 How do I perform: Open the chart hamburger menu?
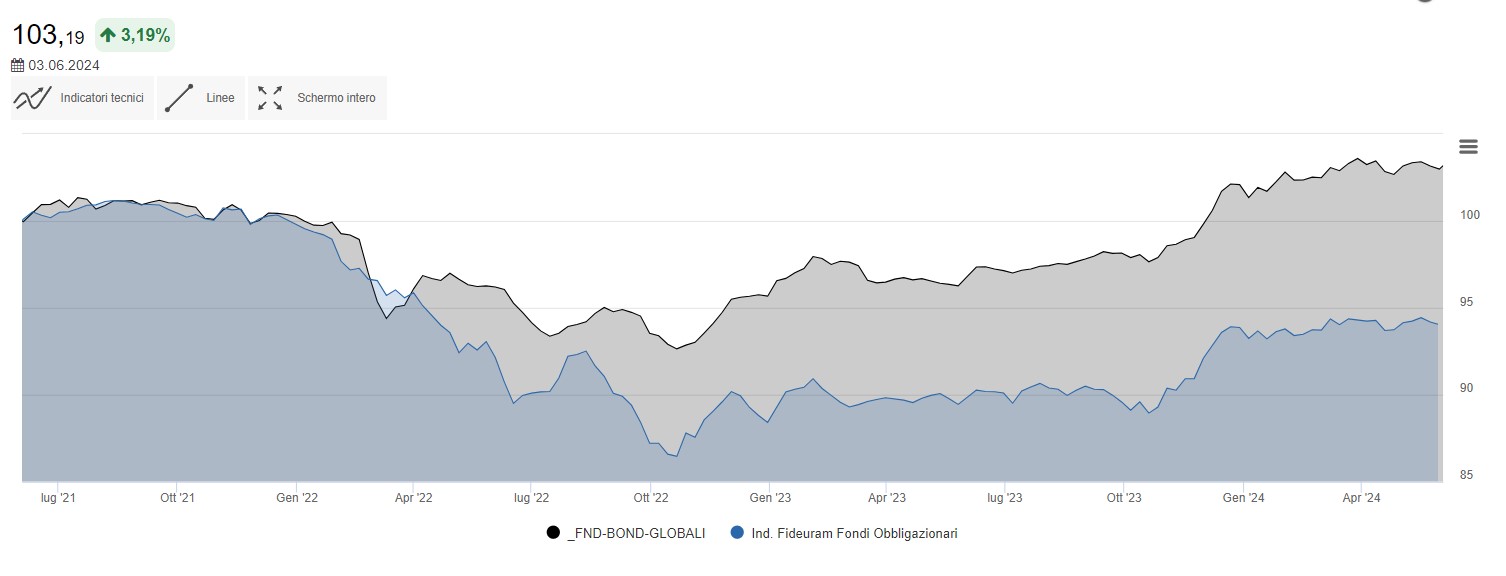click(x=1468, y=147)
